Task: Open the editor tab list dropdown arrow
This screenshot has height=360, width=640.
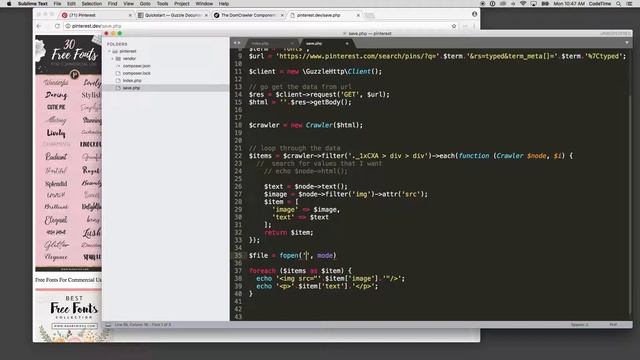Action: [x=627, y=42]
